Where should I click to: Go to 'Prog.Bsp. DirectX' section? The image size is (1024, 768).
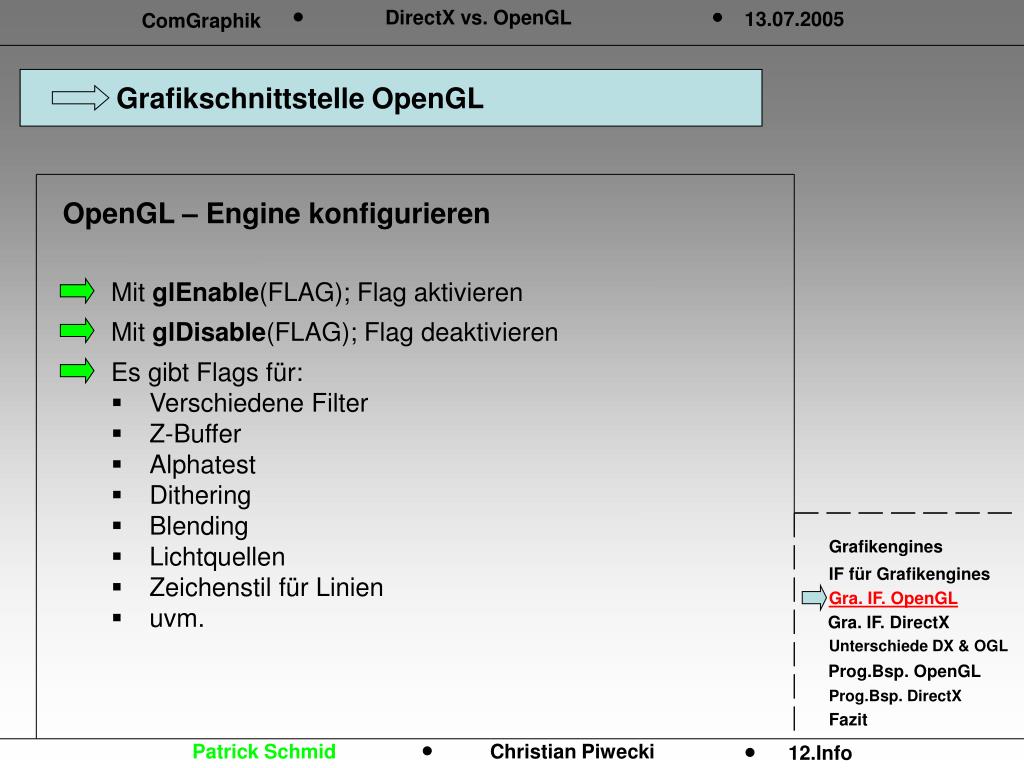coord(895,696)
